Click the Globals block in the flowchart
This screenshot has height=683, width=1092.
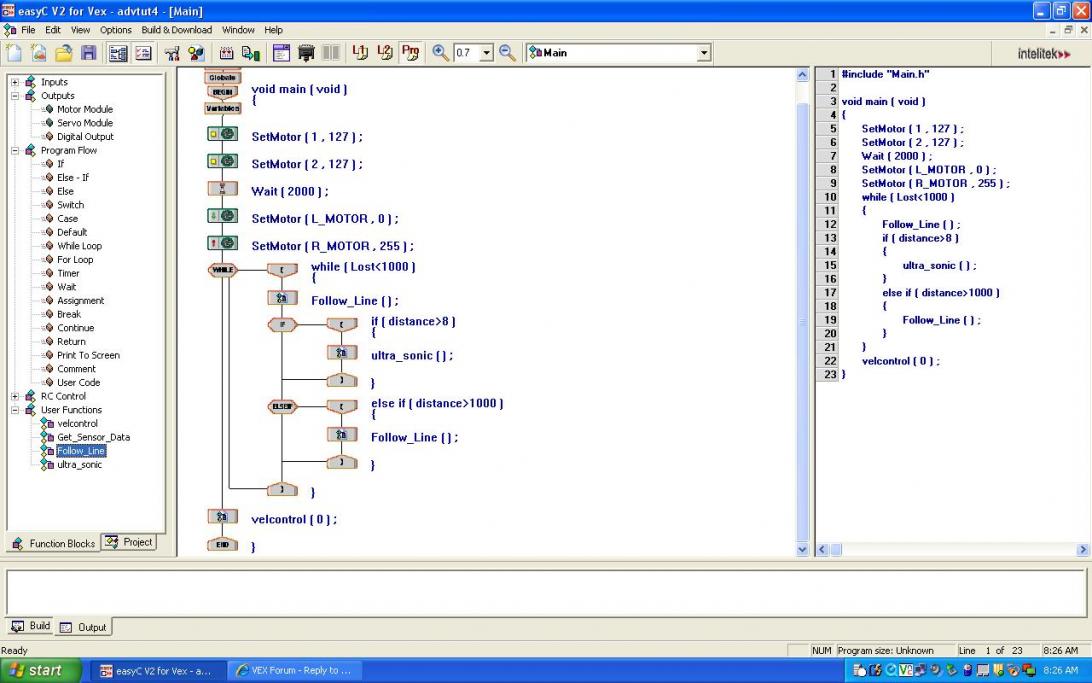pos(222,77)
